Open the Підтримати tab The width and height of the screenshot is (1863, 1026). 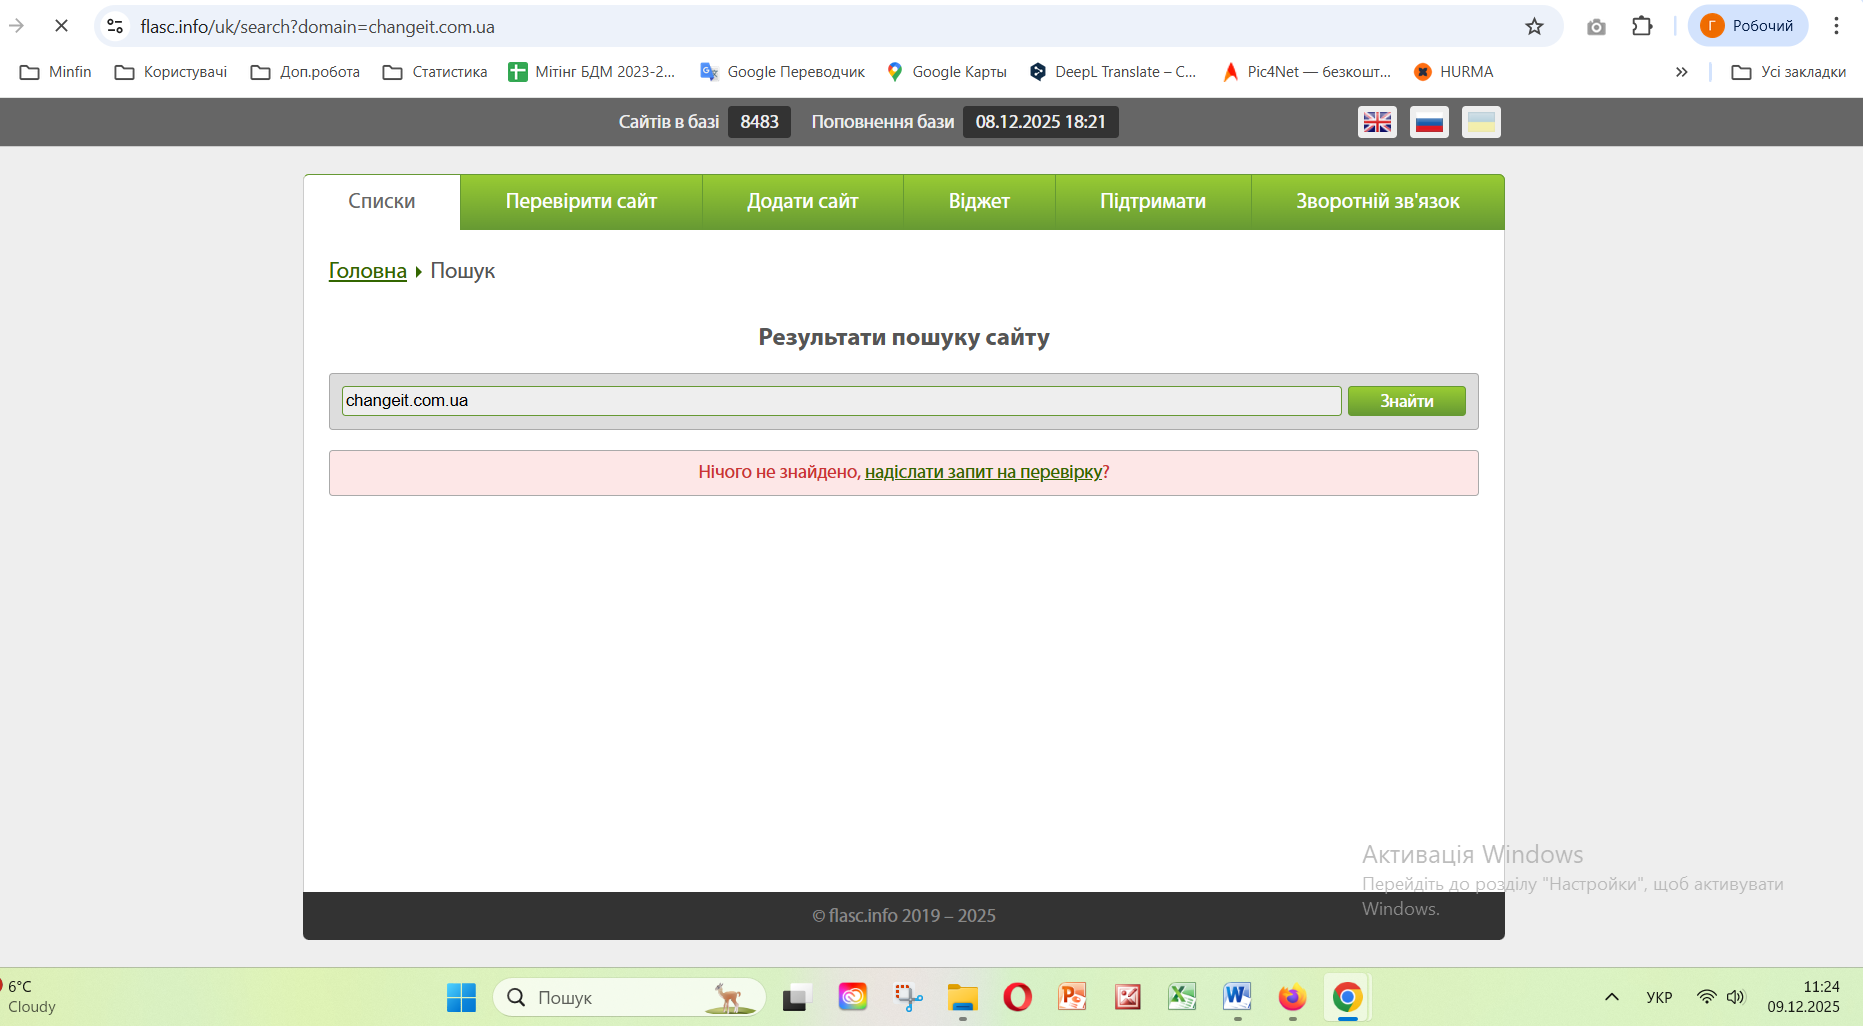[1153, 201]
